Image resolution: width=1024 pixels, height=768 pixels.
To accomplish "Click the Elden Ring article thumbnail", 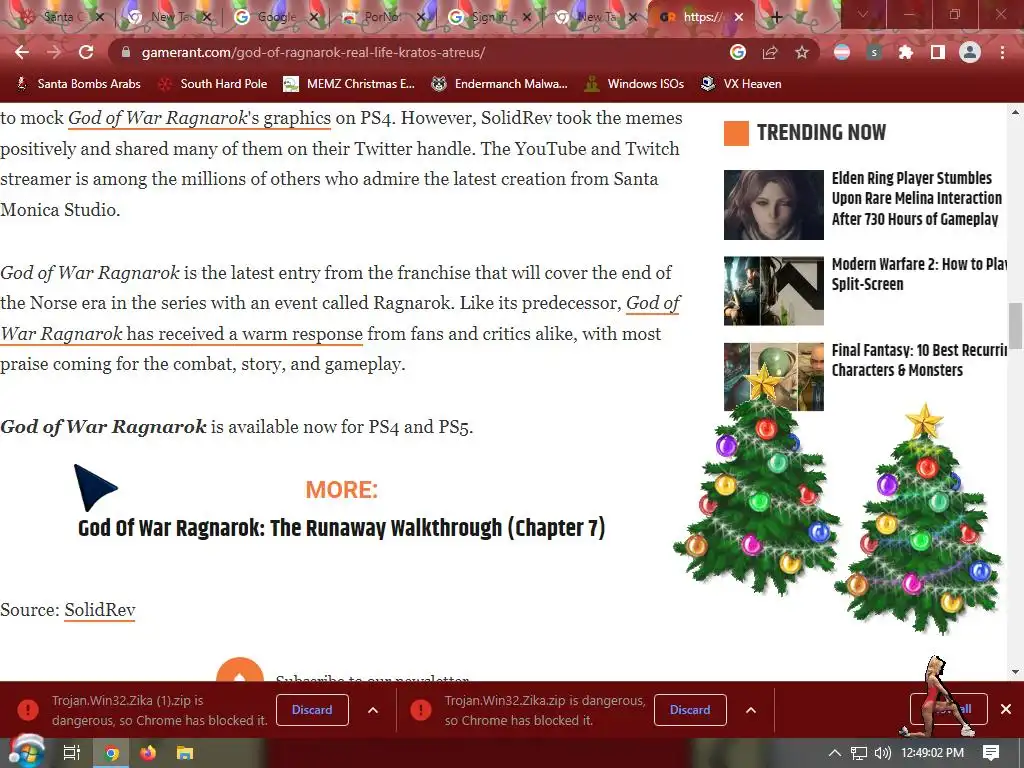I will 774,205.
